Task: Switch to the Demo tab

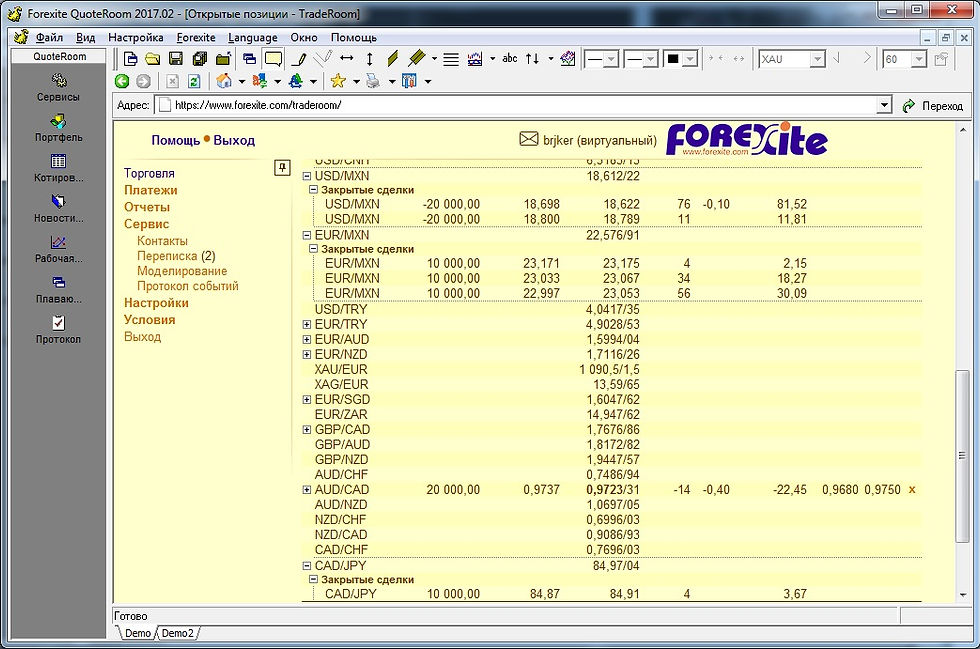Action: (x=138, y=633)
